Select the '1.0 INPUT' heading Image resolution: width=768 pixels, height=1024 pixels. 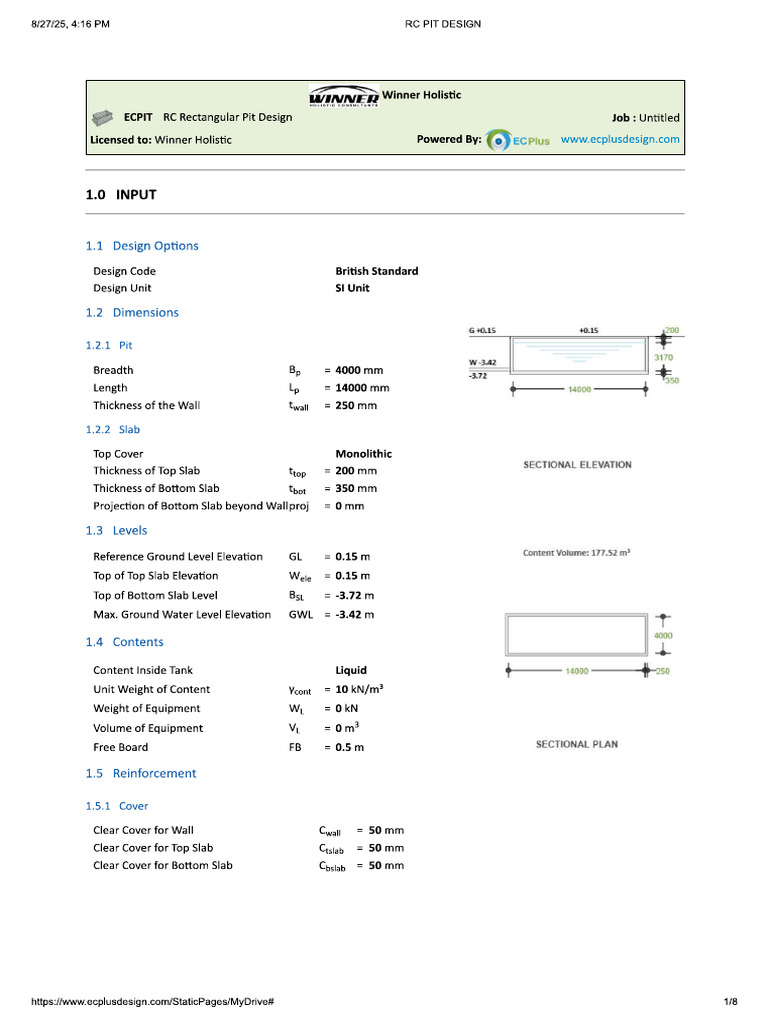(x=121, y=195)
